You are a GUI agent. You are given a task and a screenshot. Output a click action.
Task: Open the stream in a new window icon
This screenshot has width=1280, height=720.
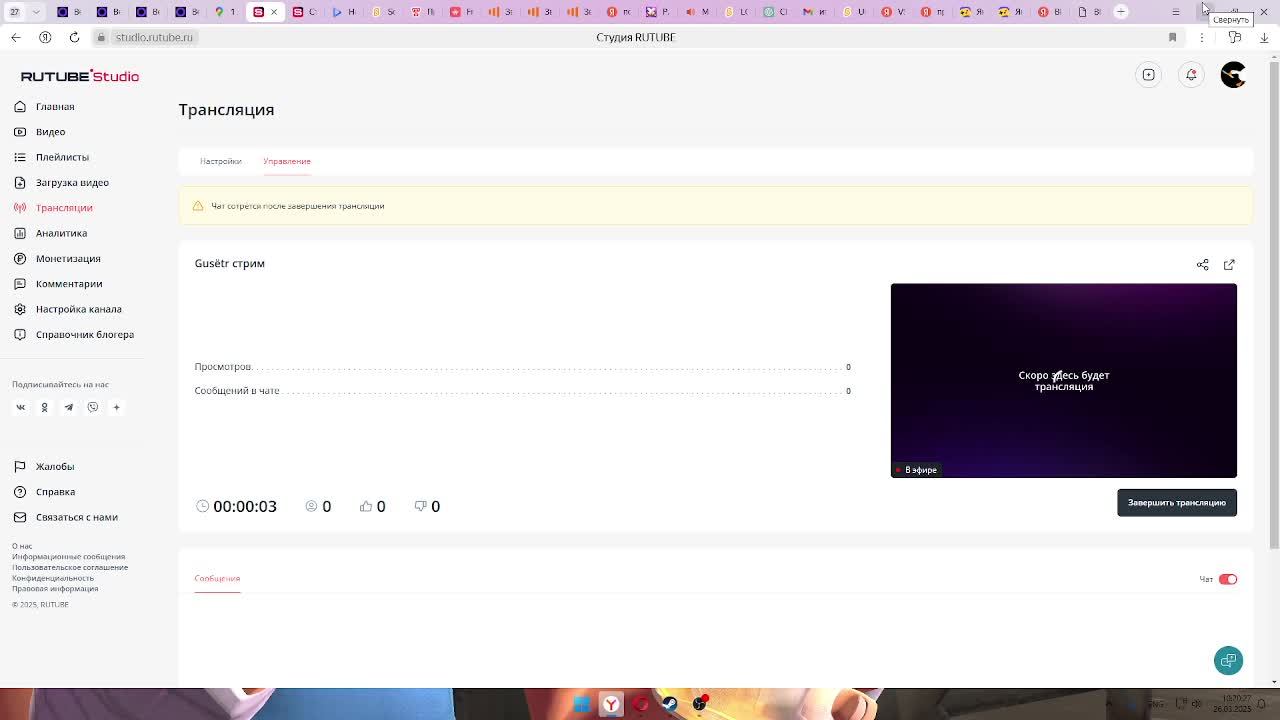click(x=1229, y=264)
